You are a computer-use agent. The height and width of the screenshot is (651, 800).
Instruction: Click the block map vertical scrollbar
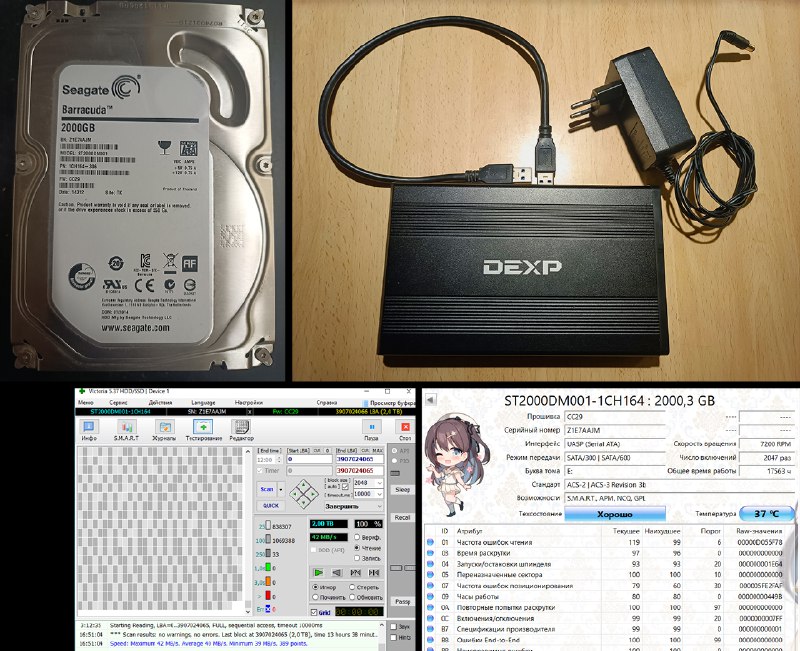click(248, 531)
